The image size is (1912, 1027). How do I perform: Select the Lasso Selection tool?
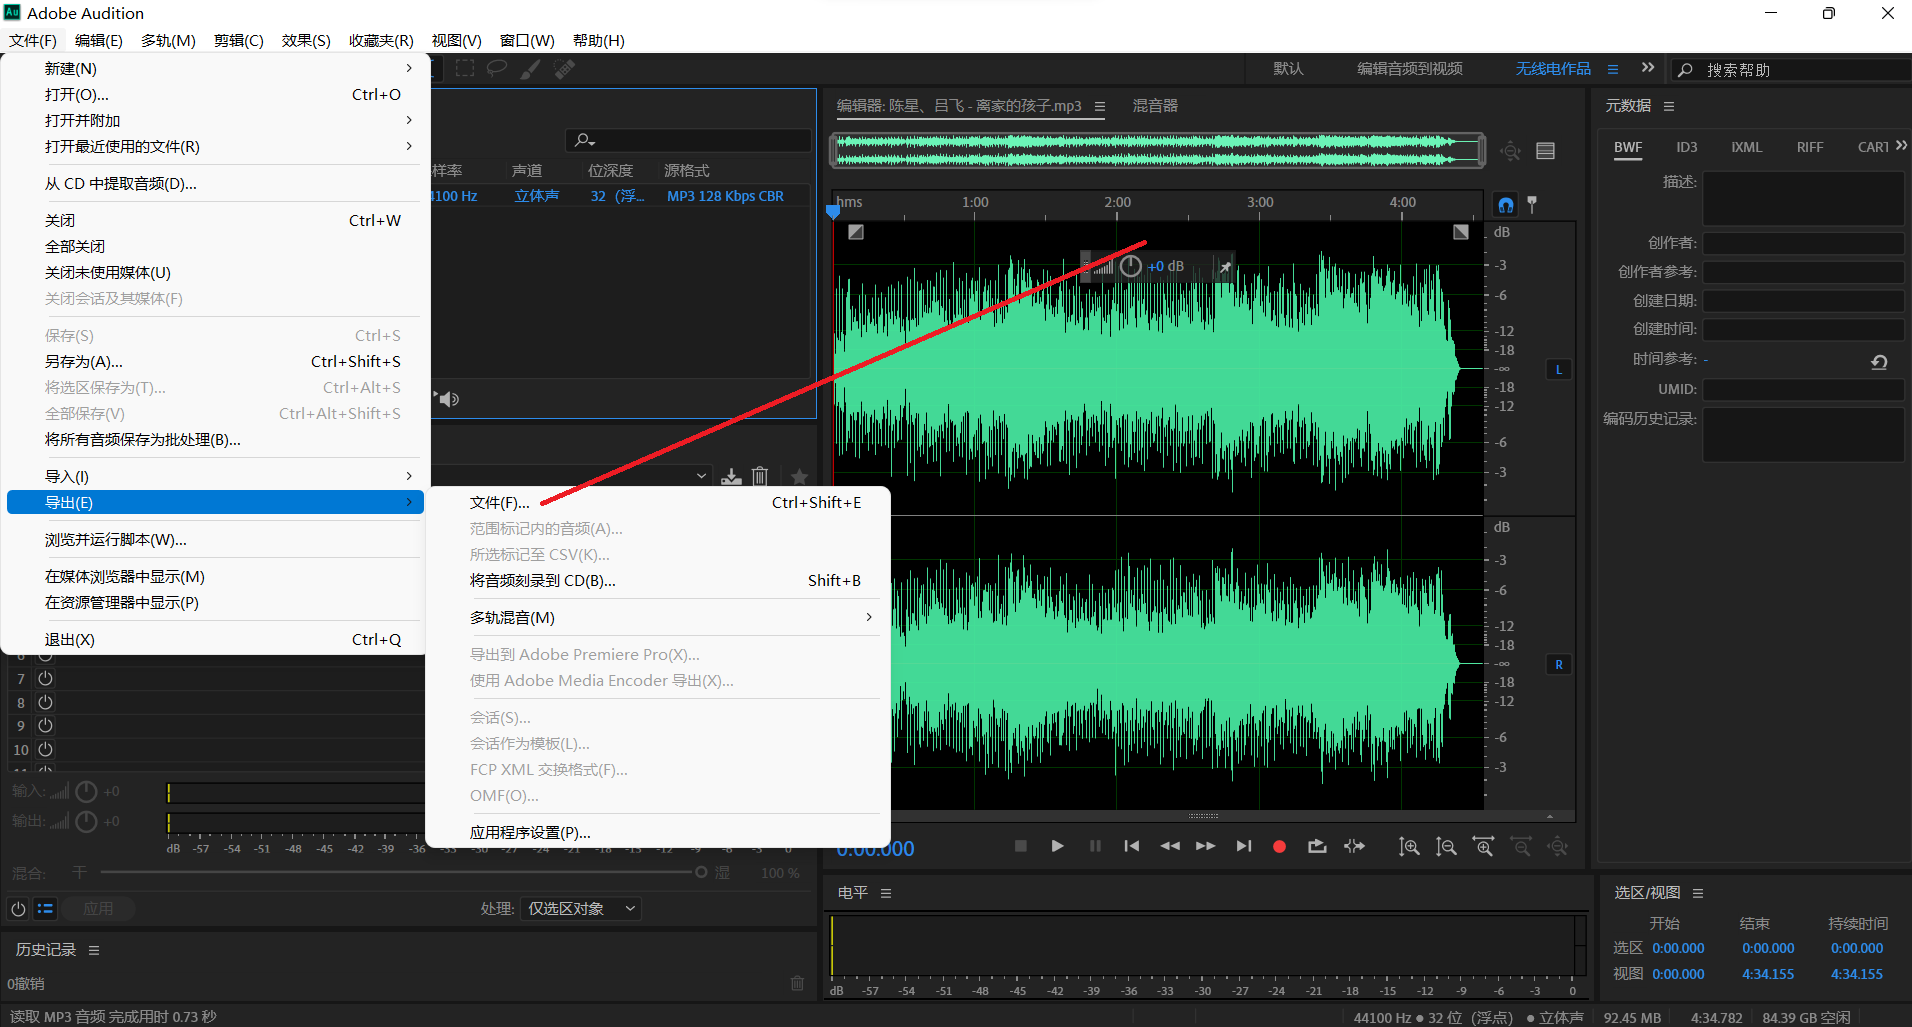click(497, 69)
